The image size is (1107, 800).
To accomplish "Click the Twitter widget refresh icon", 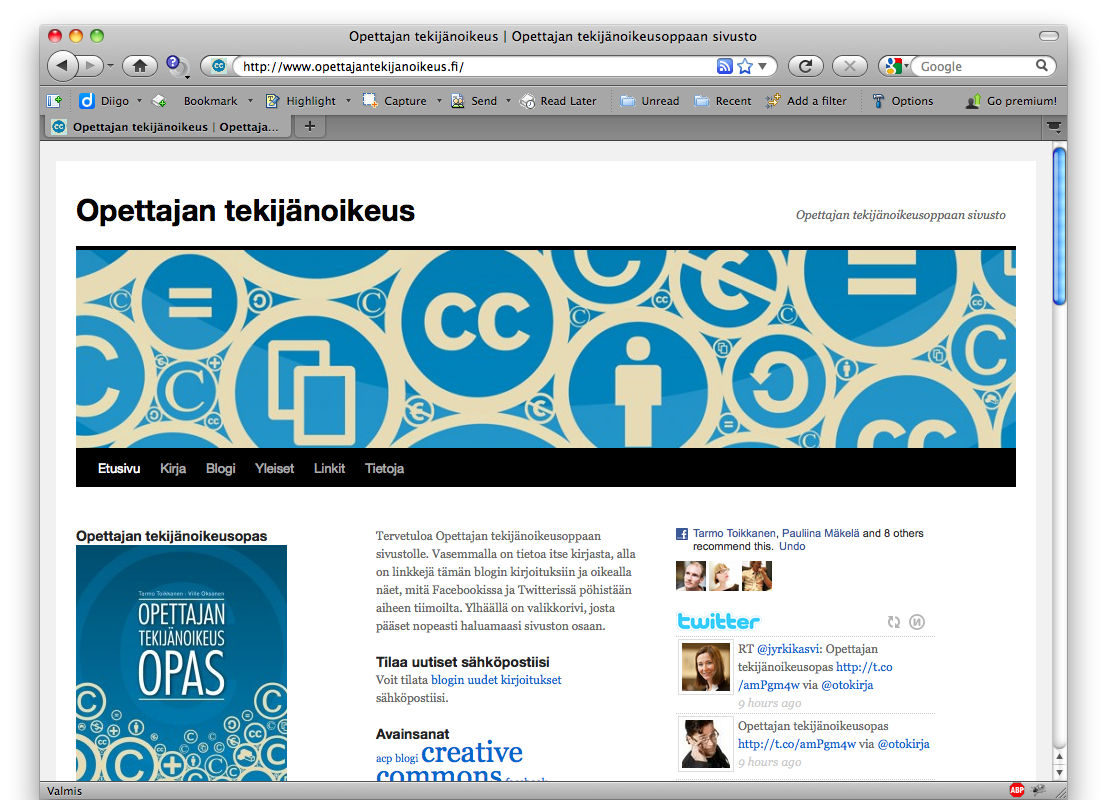I will pos(894,622).
